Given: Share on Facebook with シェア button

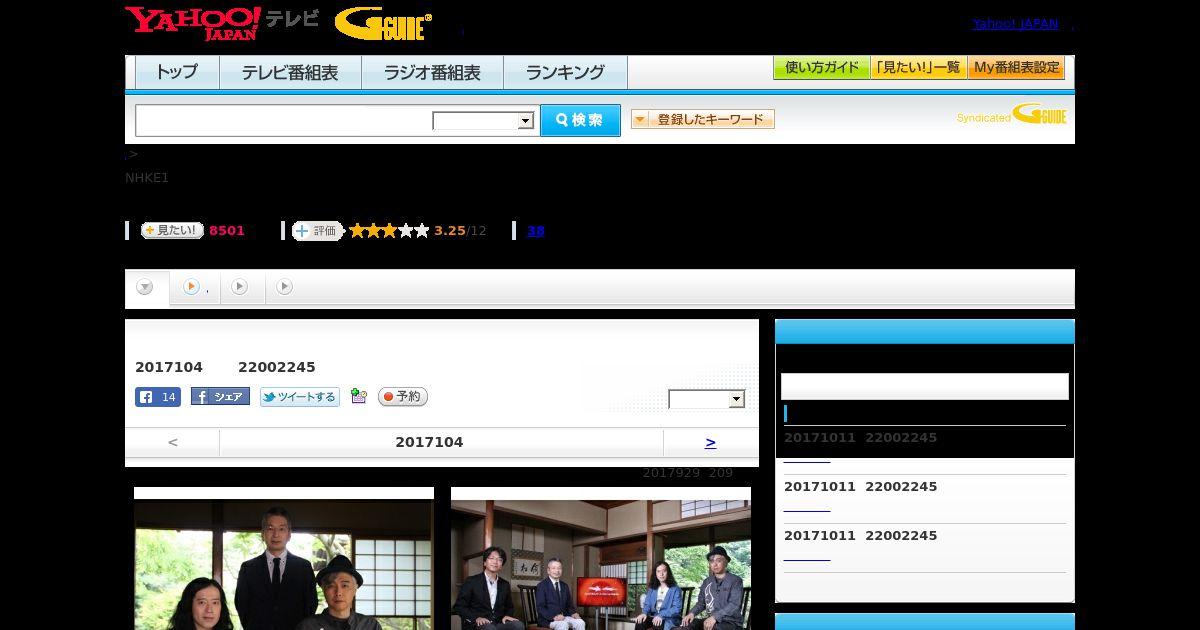Looking at the screenshot, I should pyautogui.click(x=220, y=397).
